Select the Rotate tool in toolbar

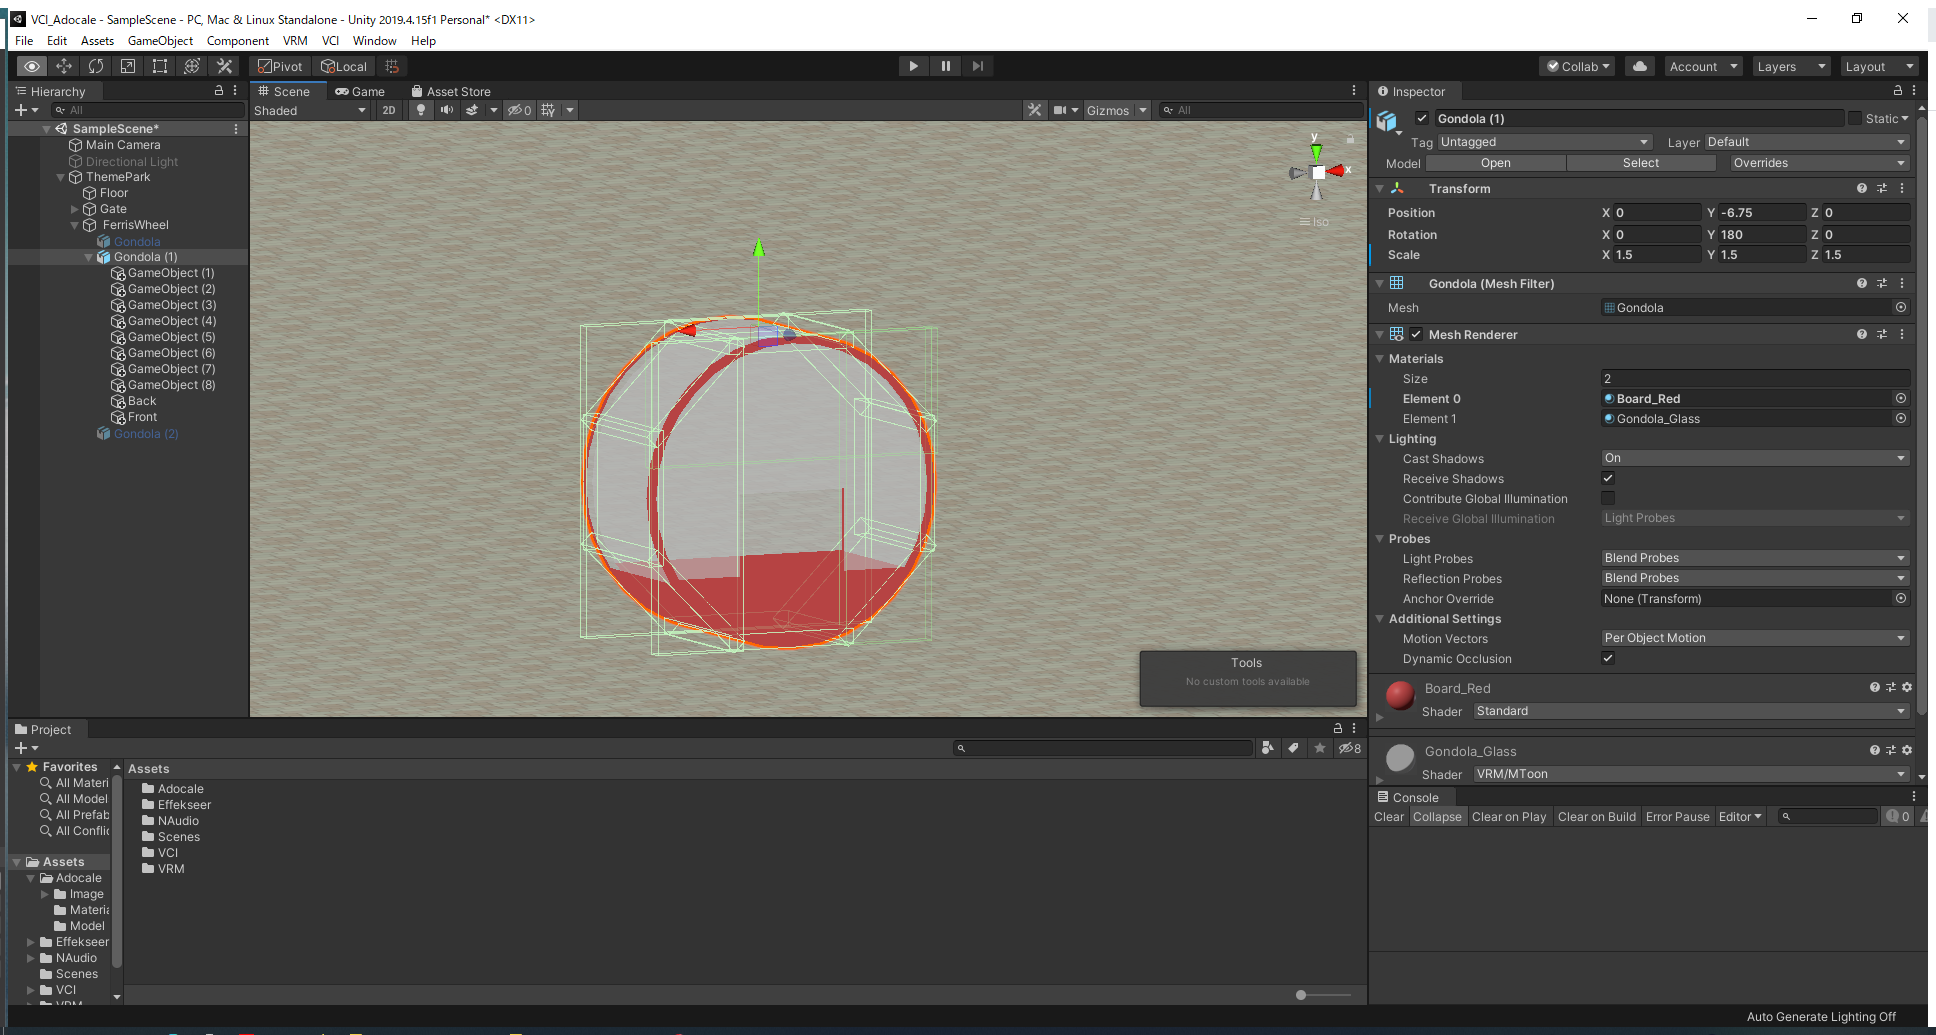[96, 66]
